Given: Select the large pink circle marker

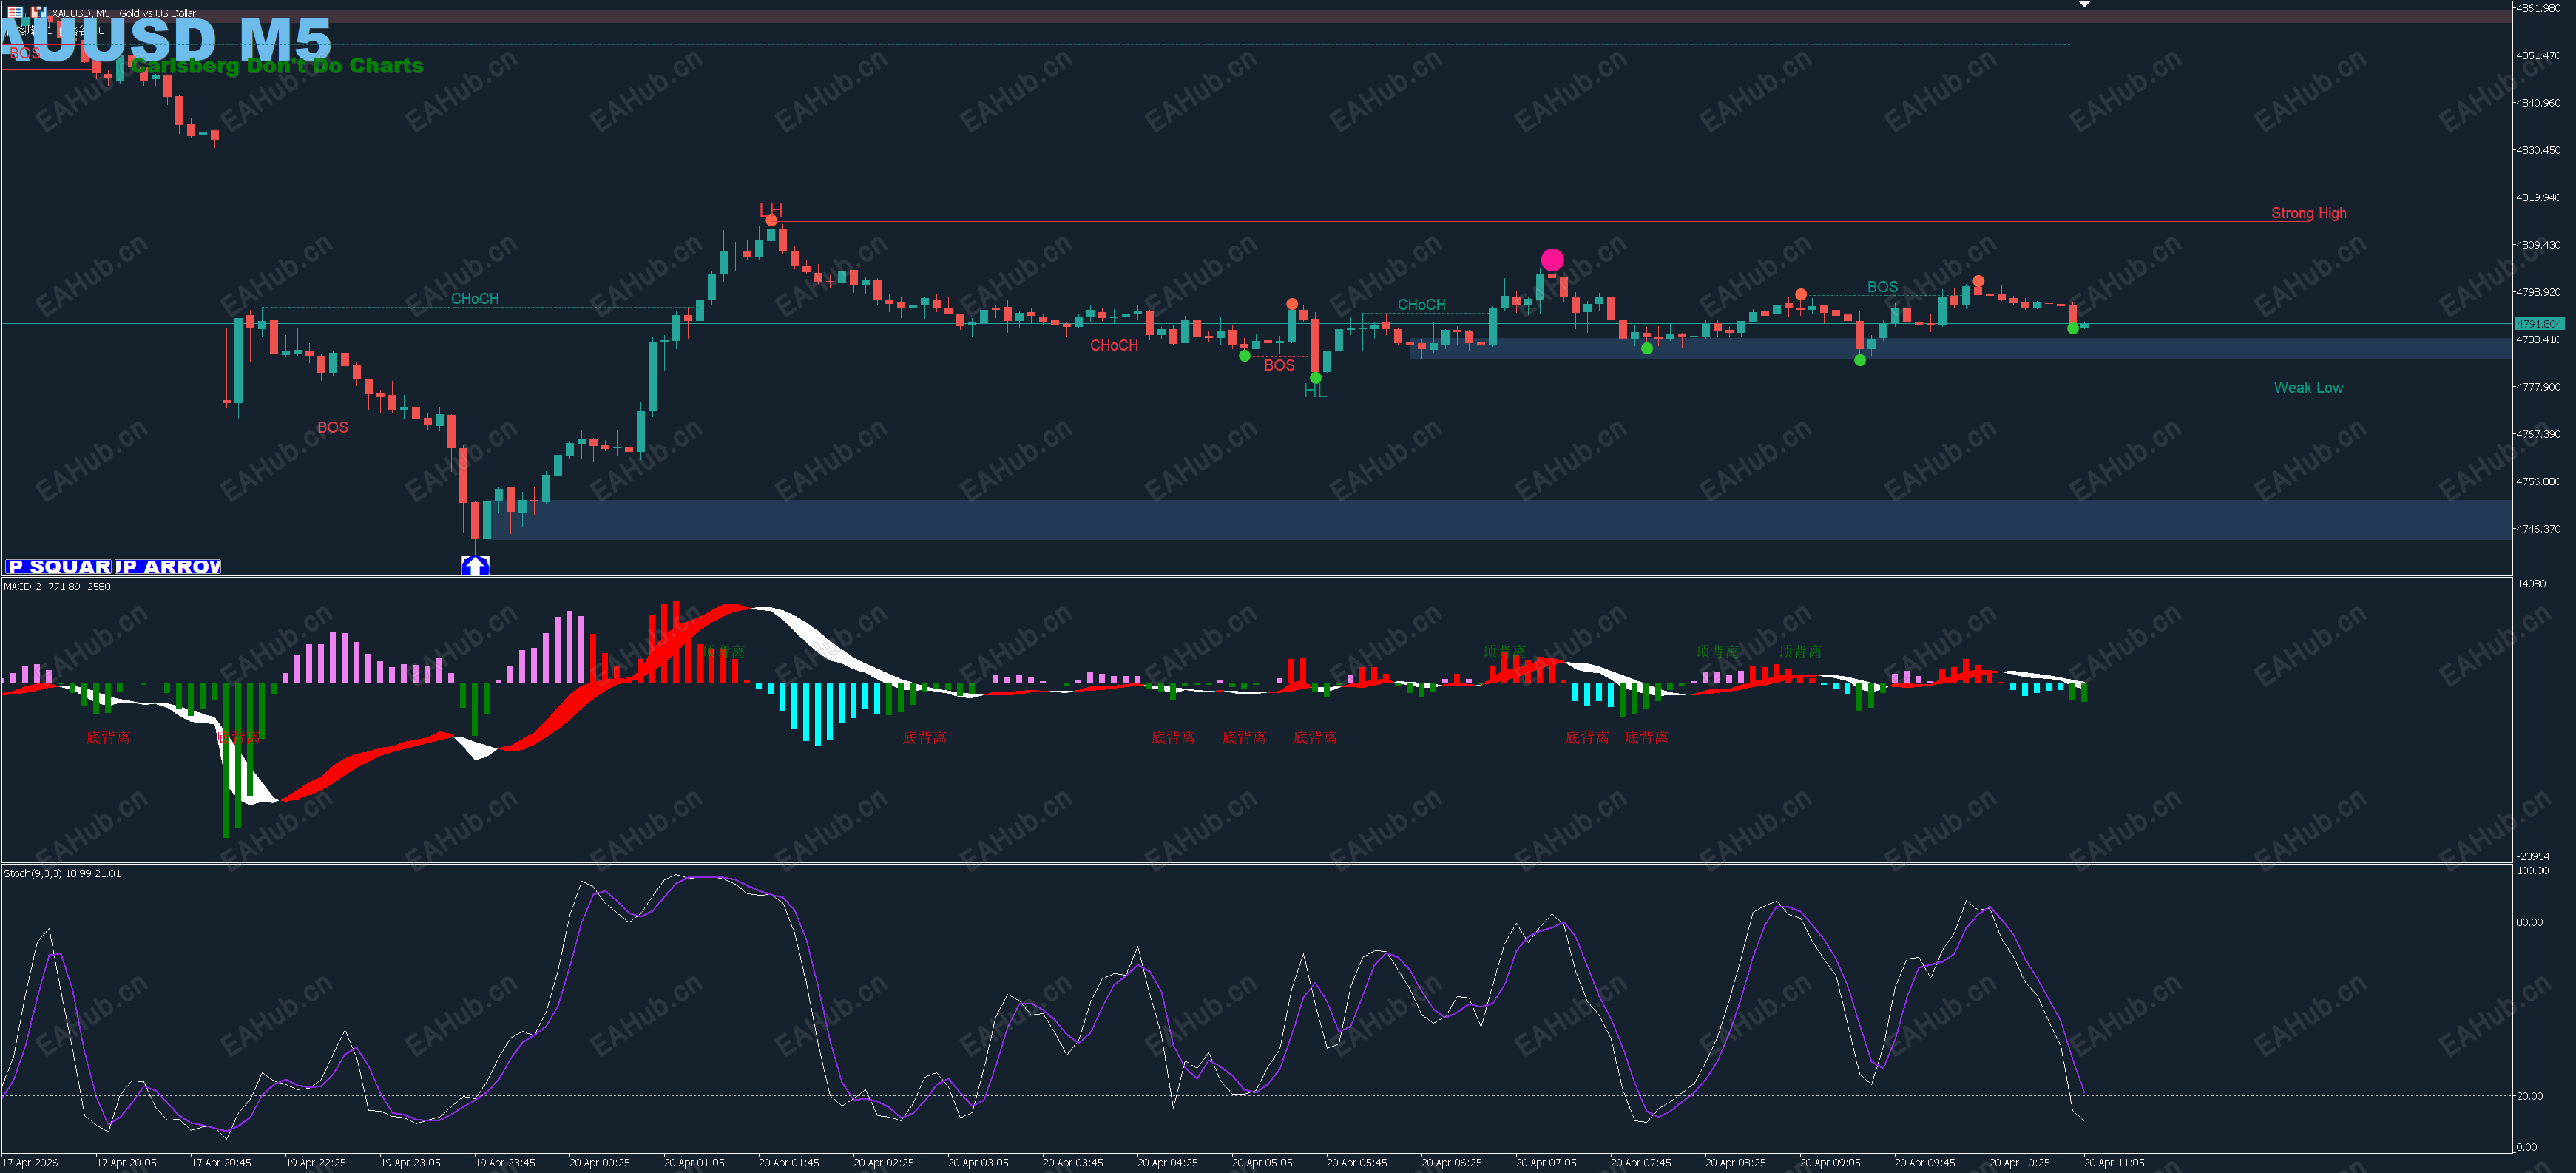Looking at the screenshot, I should pyautogui.click(x=1552, y=260).
